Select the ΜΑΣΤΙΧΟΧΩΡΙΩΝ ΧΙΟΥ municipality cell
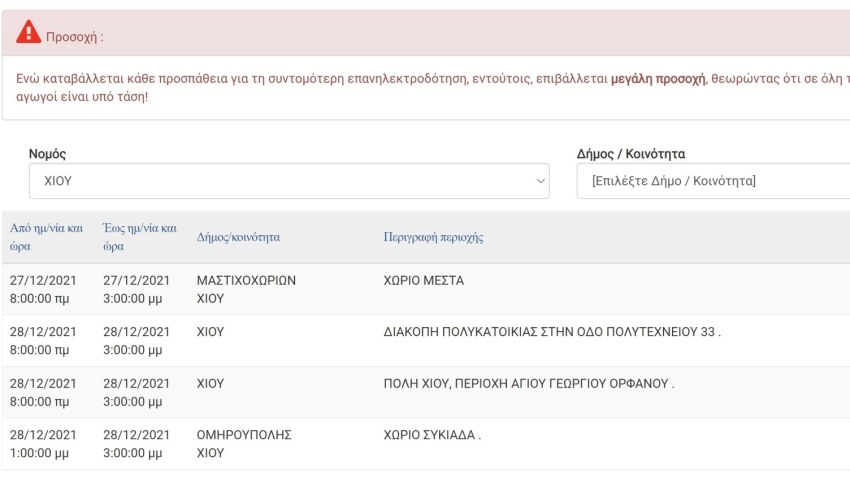Viewport: 850px width, 500px height. (246, 290)
